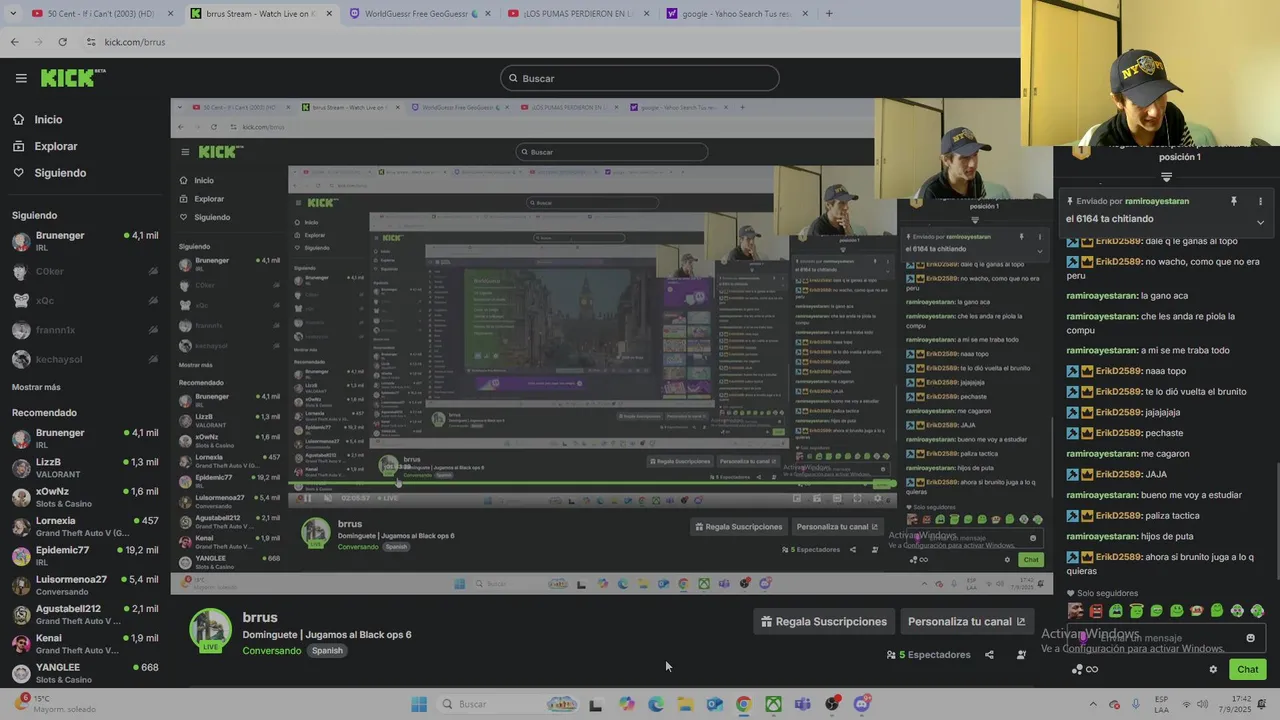Open Brunenger in Siguiendo list
The image size is (1280, 720).
[85, 241]
